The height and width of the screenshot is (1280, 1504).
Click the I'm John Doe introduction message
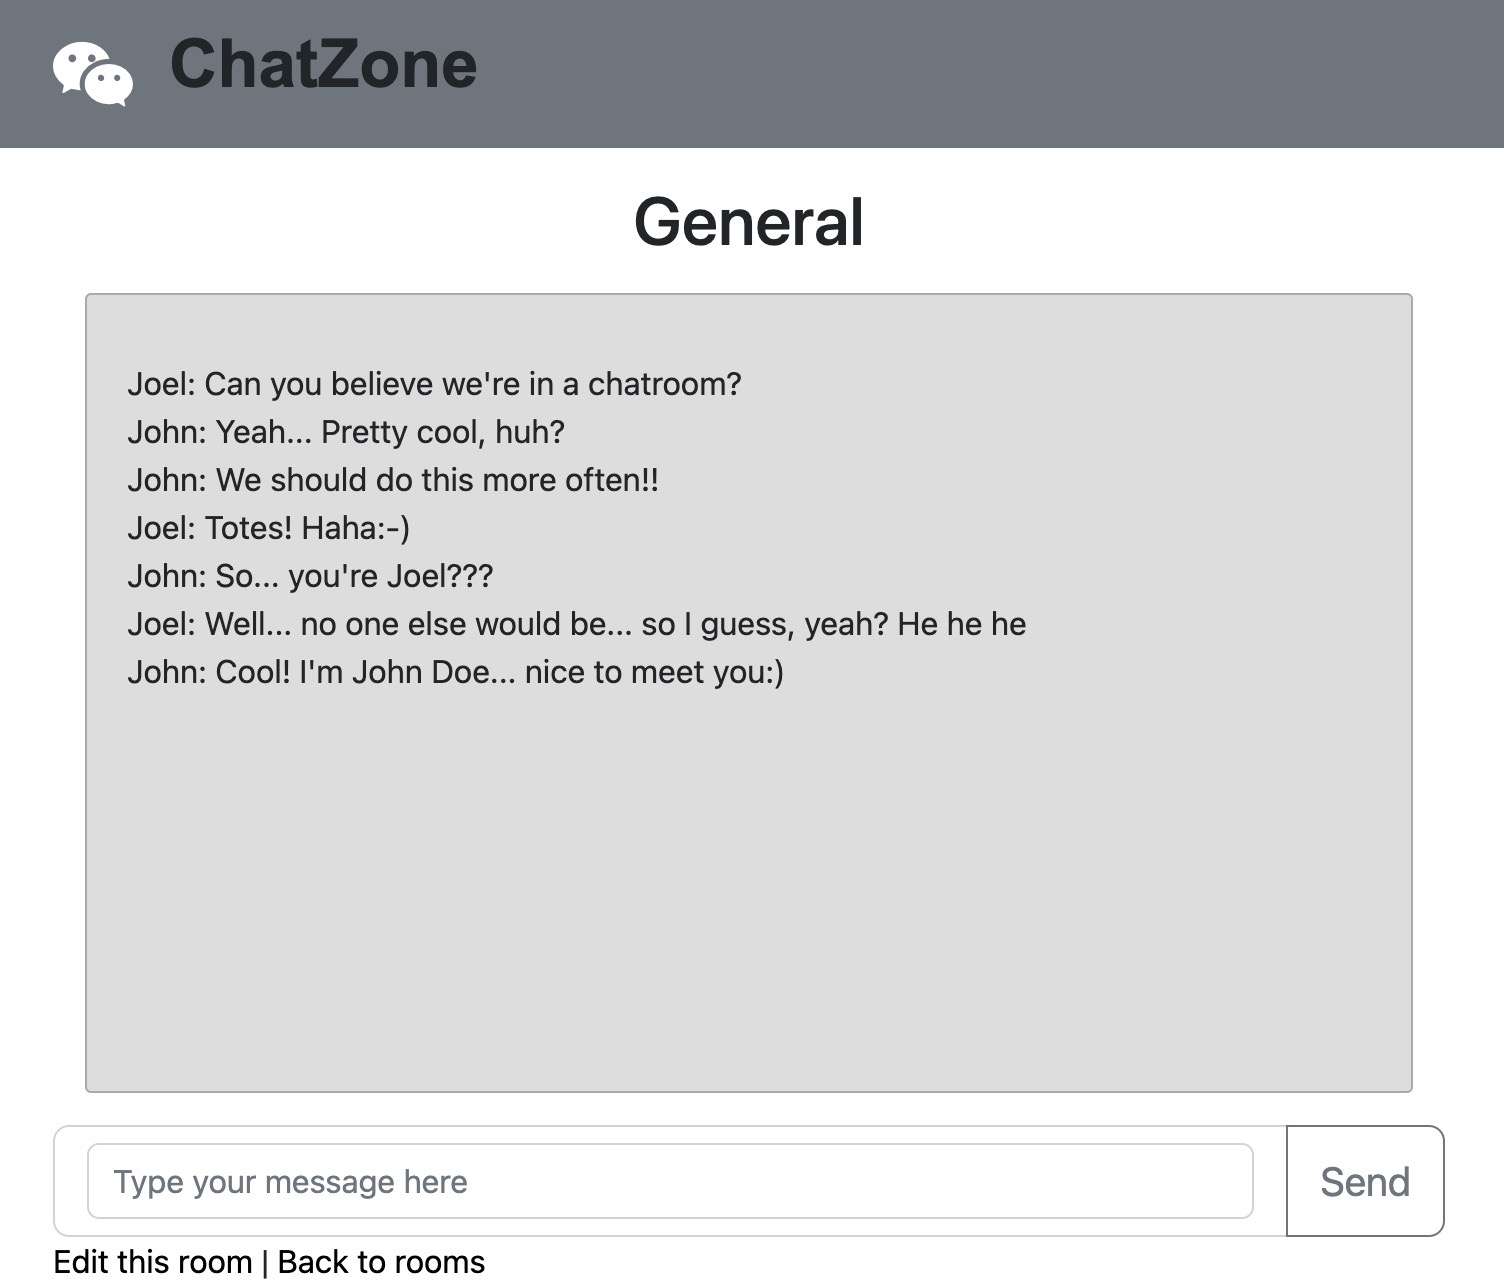(x=458, y=671)
